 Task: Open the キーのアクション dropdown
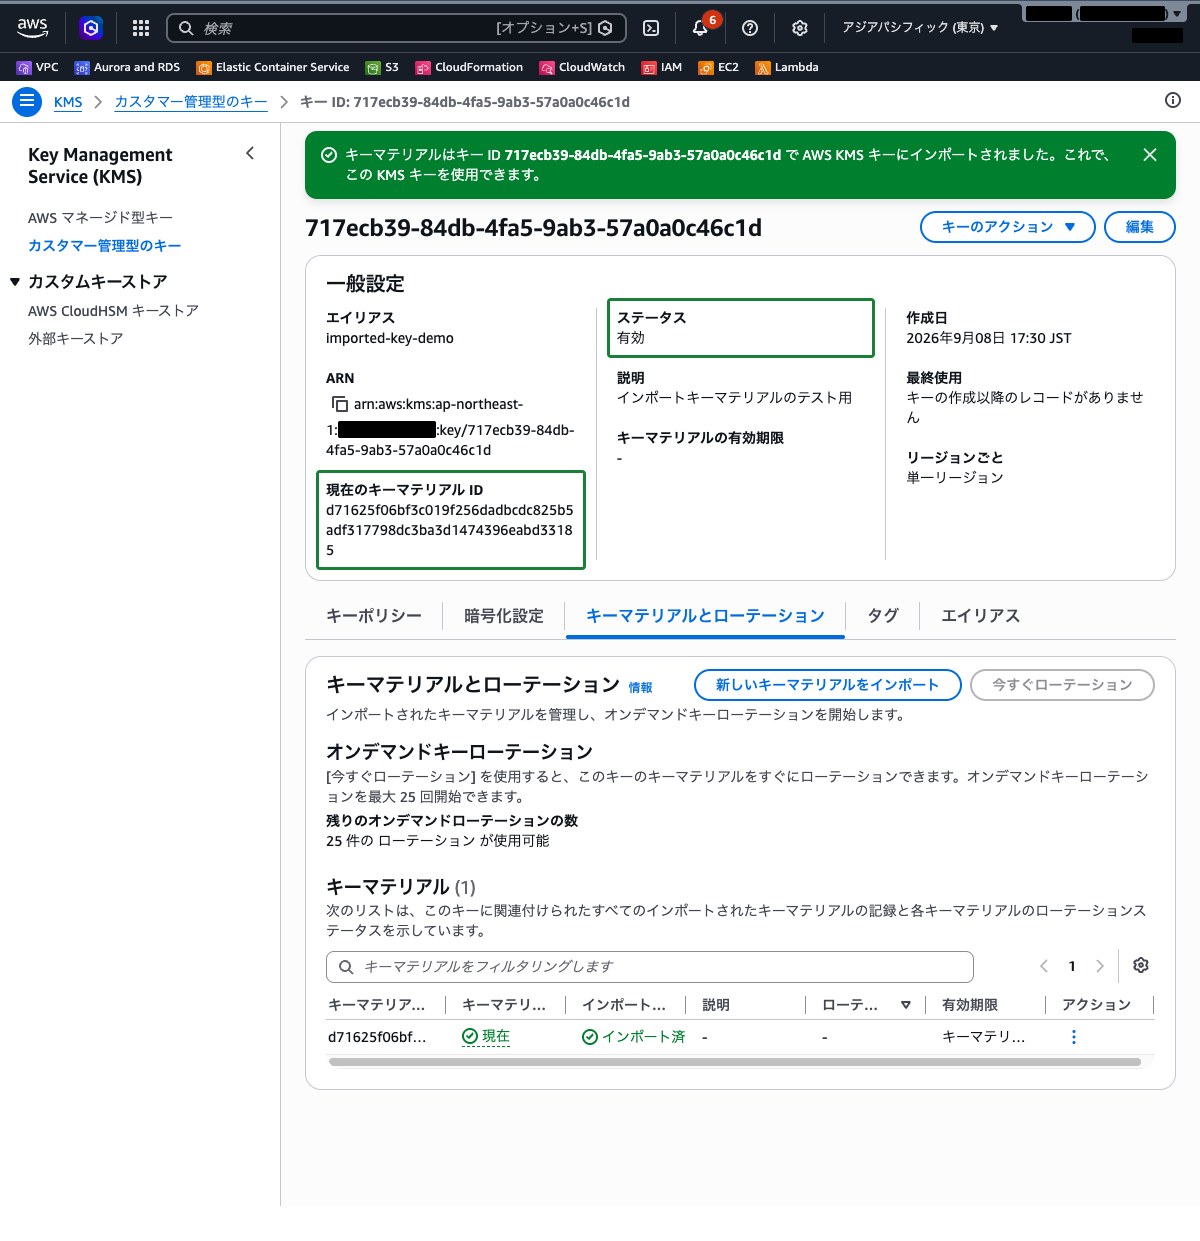click(x=1008, y=227)
